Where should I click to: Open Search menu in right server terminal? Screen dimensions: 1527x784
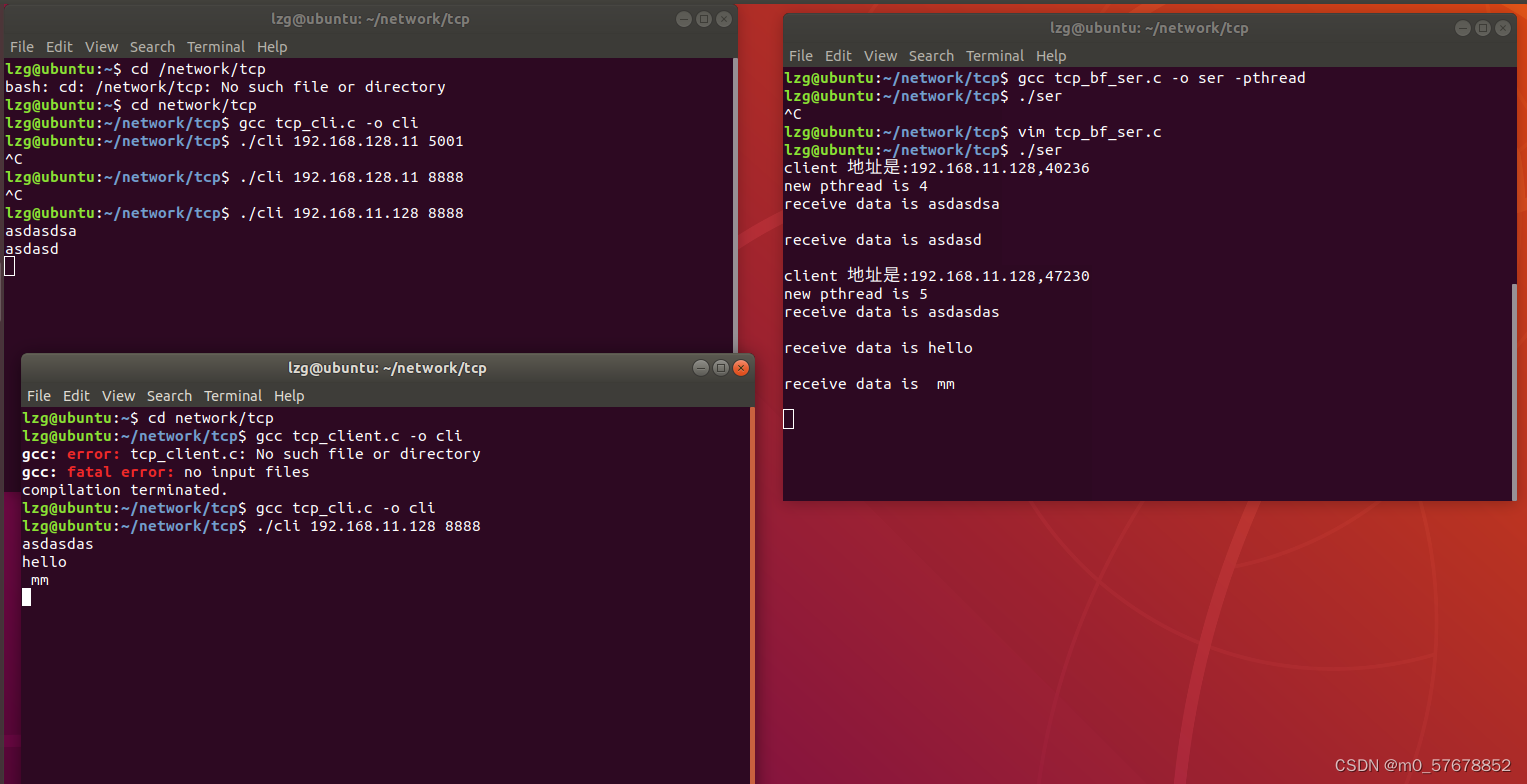[931, 56]
